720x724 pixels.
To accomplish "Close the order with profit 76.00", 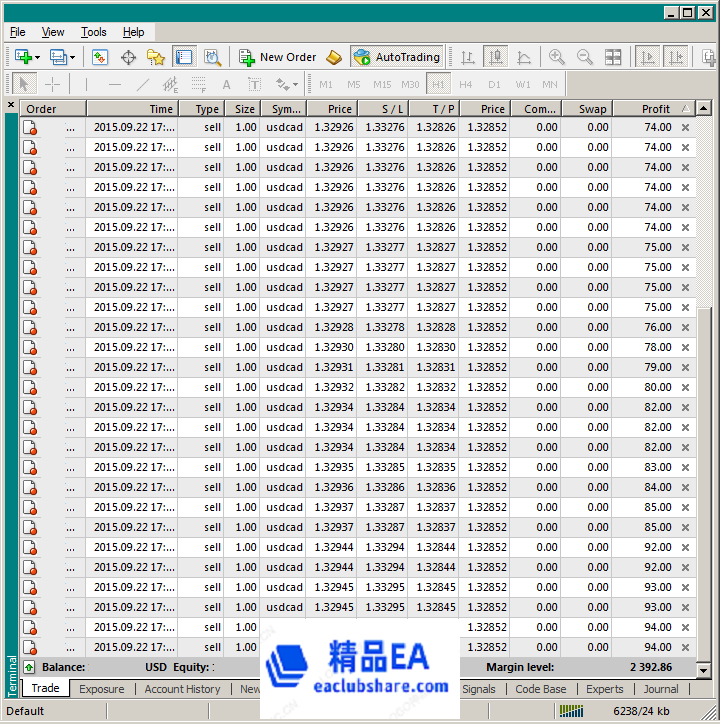I will tap(685, 327).
